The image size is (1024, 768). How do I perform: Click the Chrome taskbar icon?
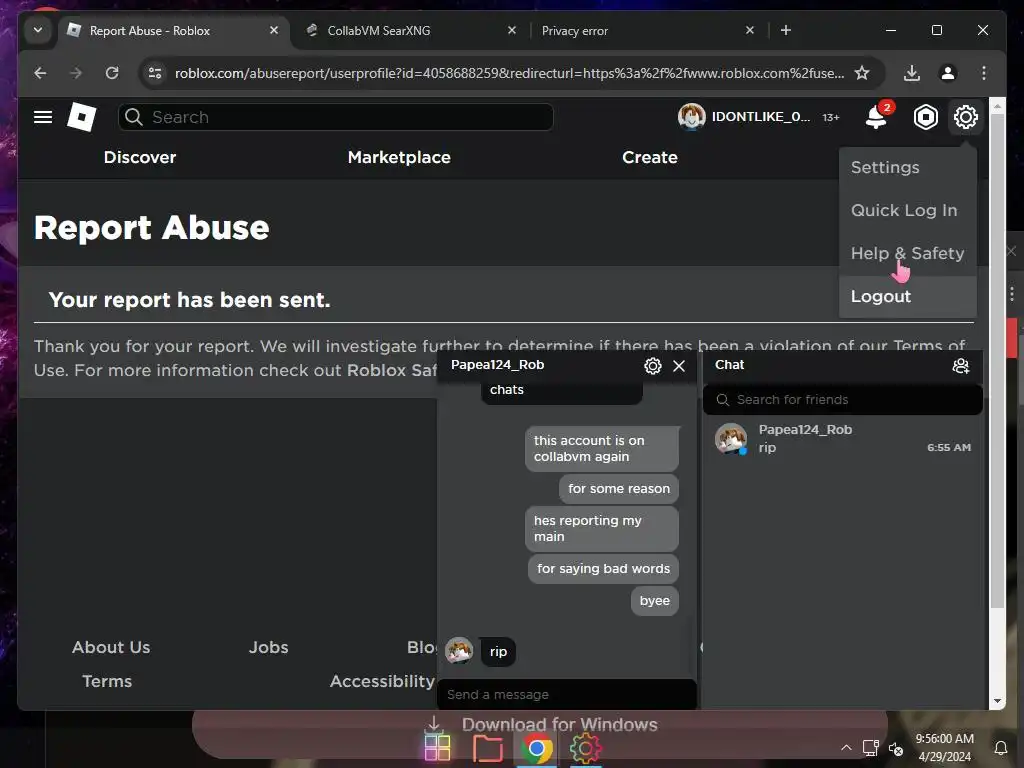pos(537,748)
